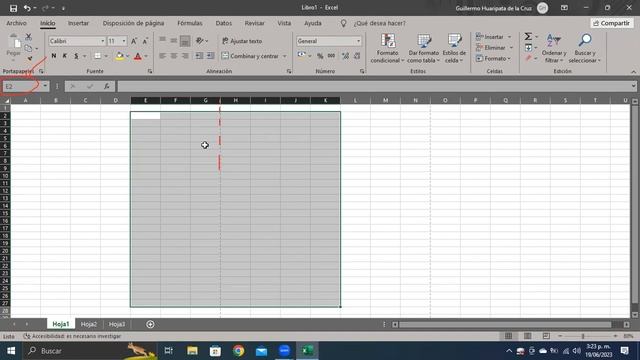Click ¿Qué desea hacer? search box
The width and height of the screenshot is (640, 360).
point(380,23)
